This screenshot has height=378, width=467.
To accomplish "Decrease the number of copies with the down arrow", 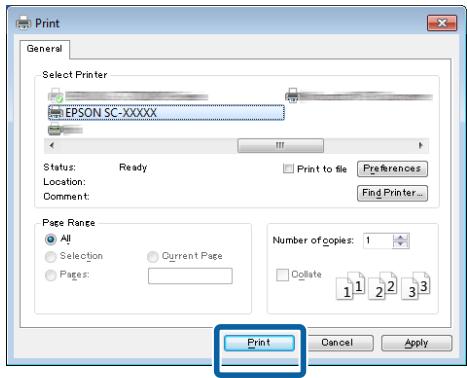I will pyautogui.click(x=401, y=245).
